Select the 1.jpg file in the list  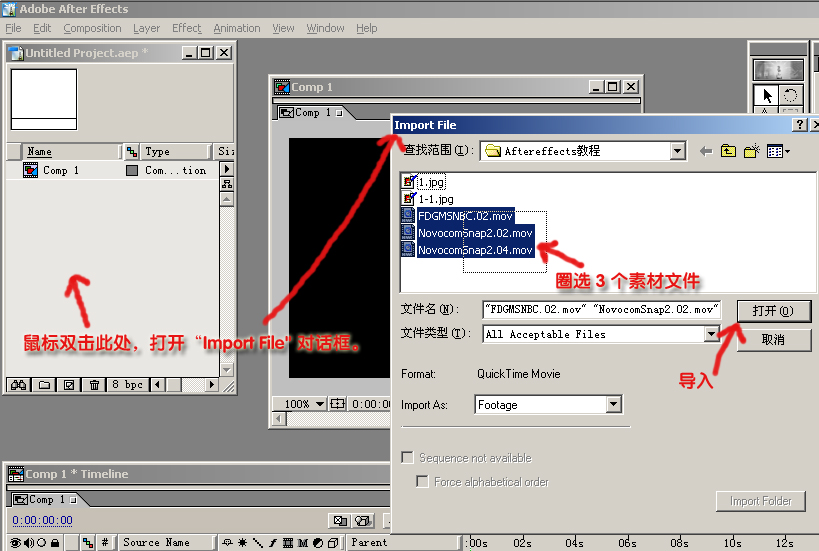tap(431, 182)
